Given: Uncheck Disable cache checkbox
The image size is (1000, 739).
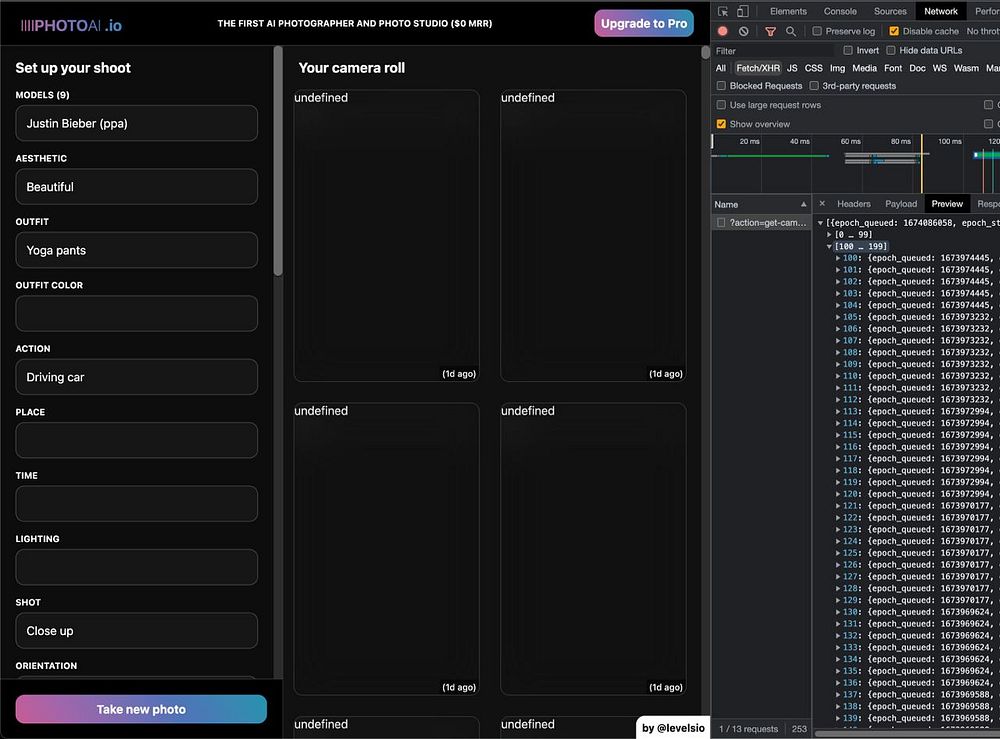Looking at the screenshot, I should click(x=894, y=31).
